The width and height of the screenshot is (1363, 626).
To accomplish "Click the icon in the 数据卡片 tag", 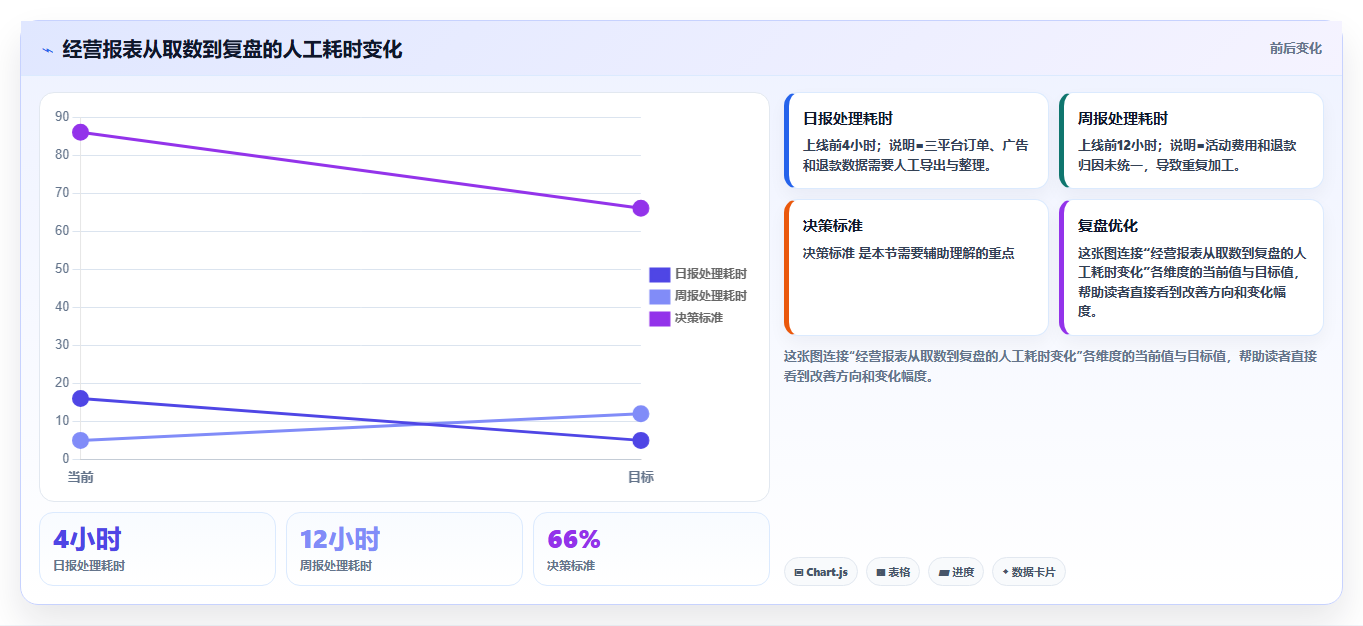I will coord(1005,572).
